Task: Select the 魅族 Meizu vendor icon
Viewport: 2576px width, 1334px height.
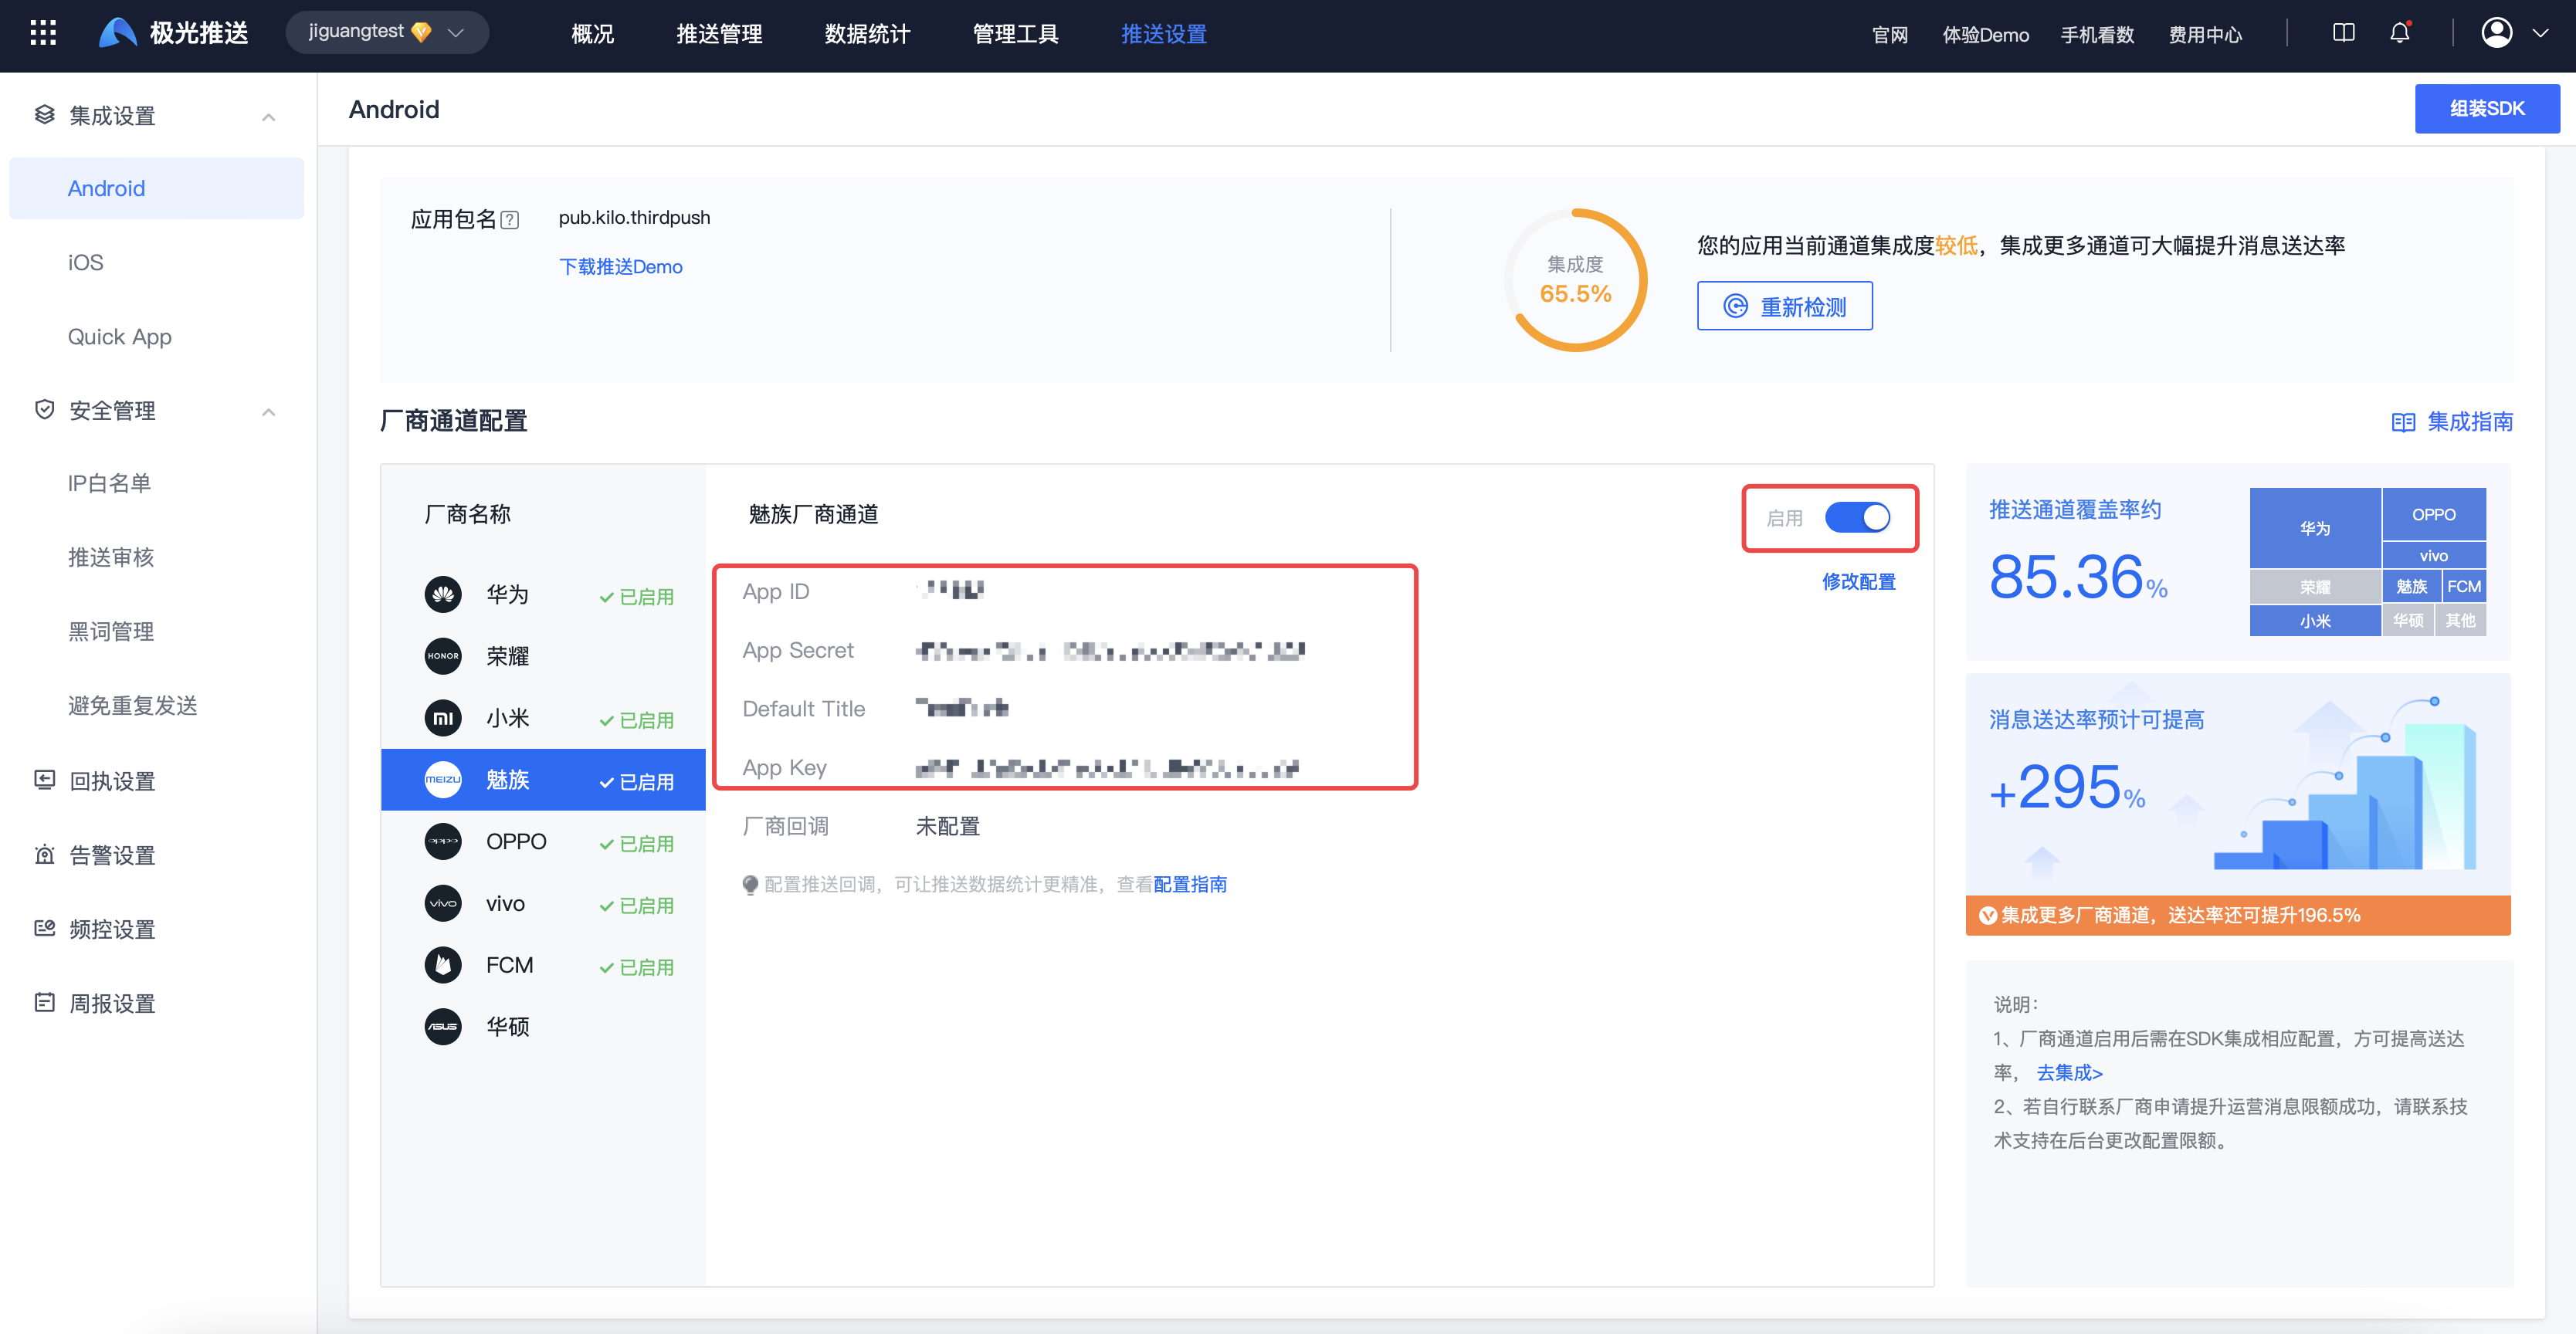Action: (x=443, y=780)
